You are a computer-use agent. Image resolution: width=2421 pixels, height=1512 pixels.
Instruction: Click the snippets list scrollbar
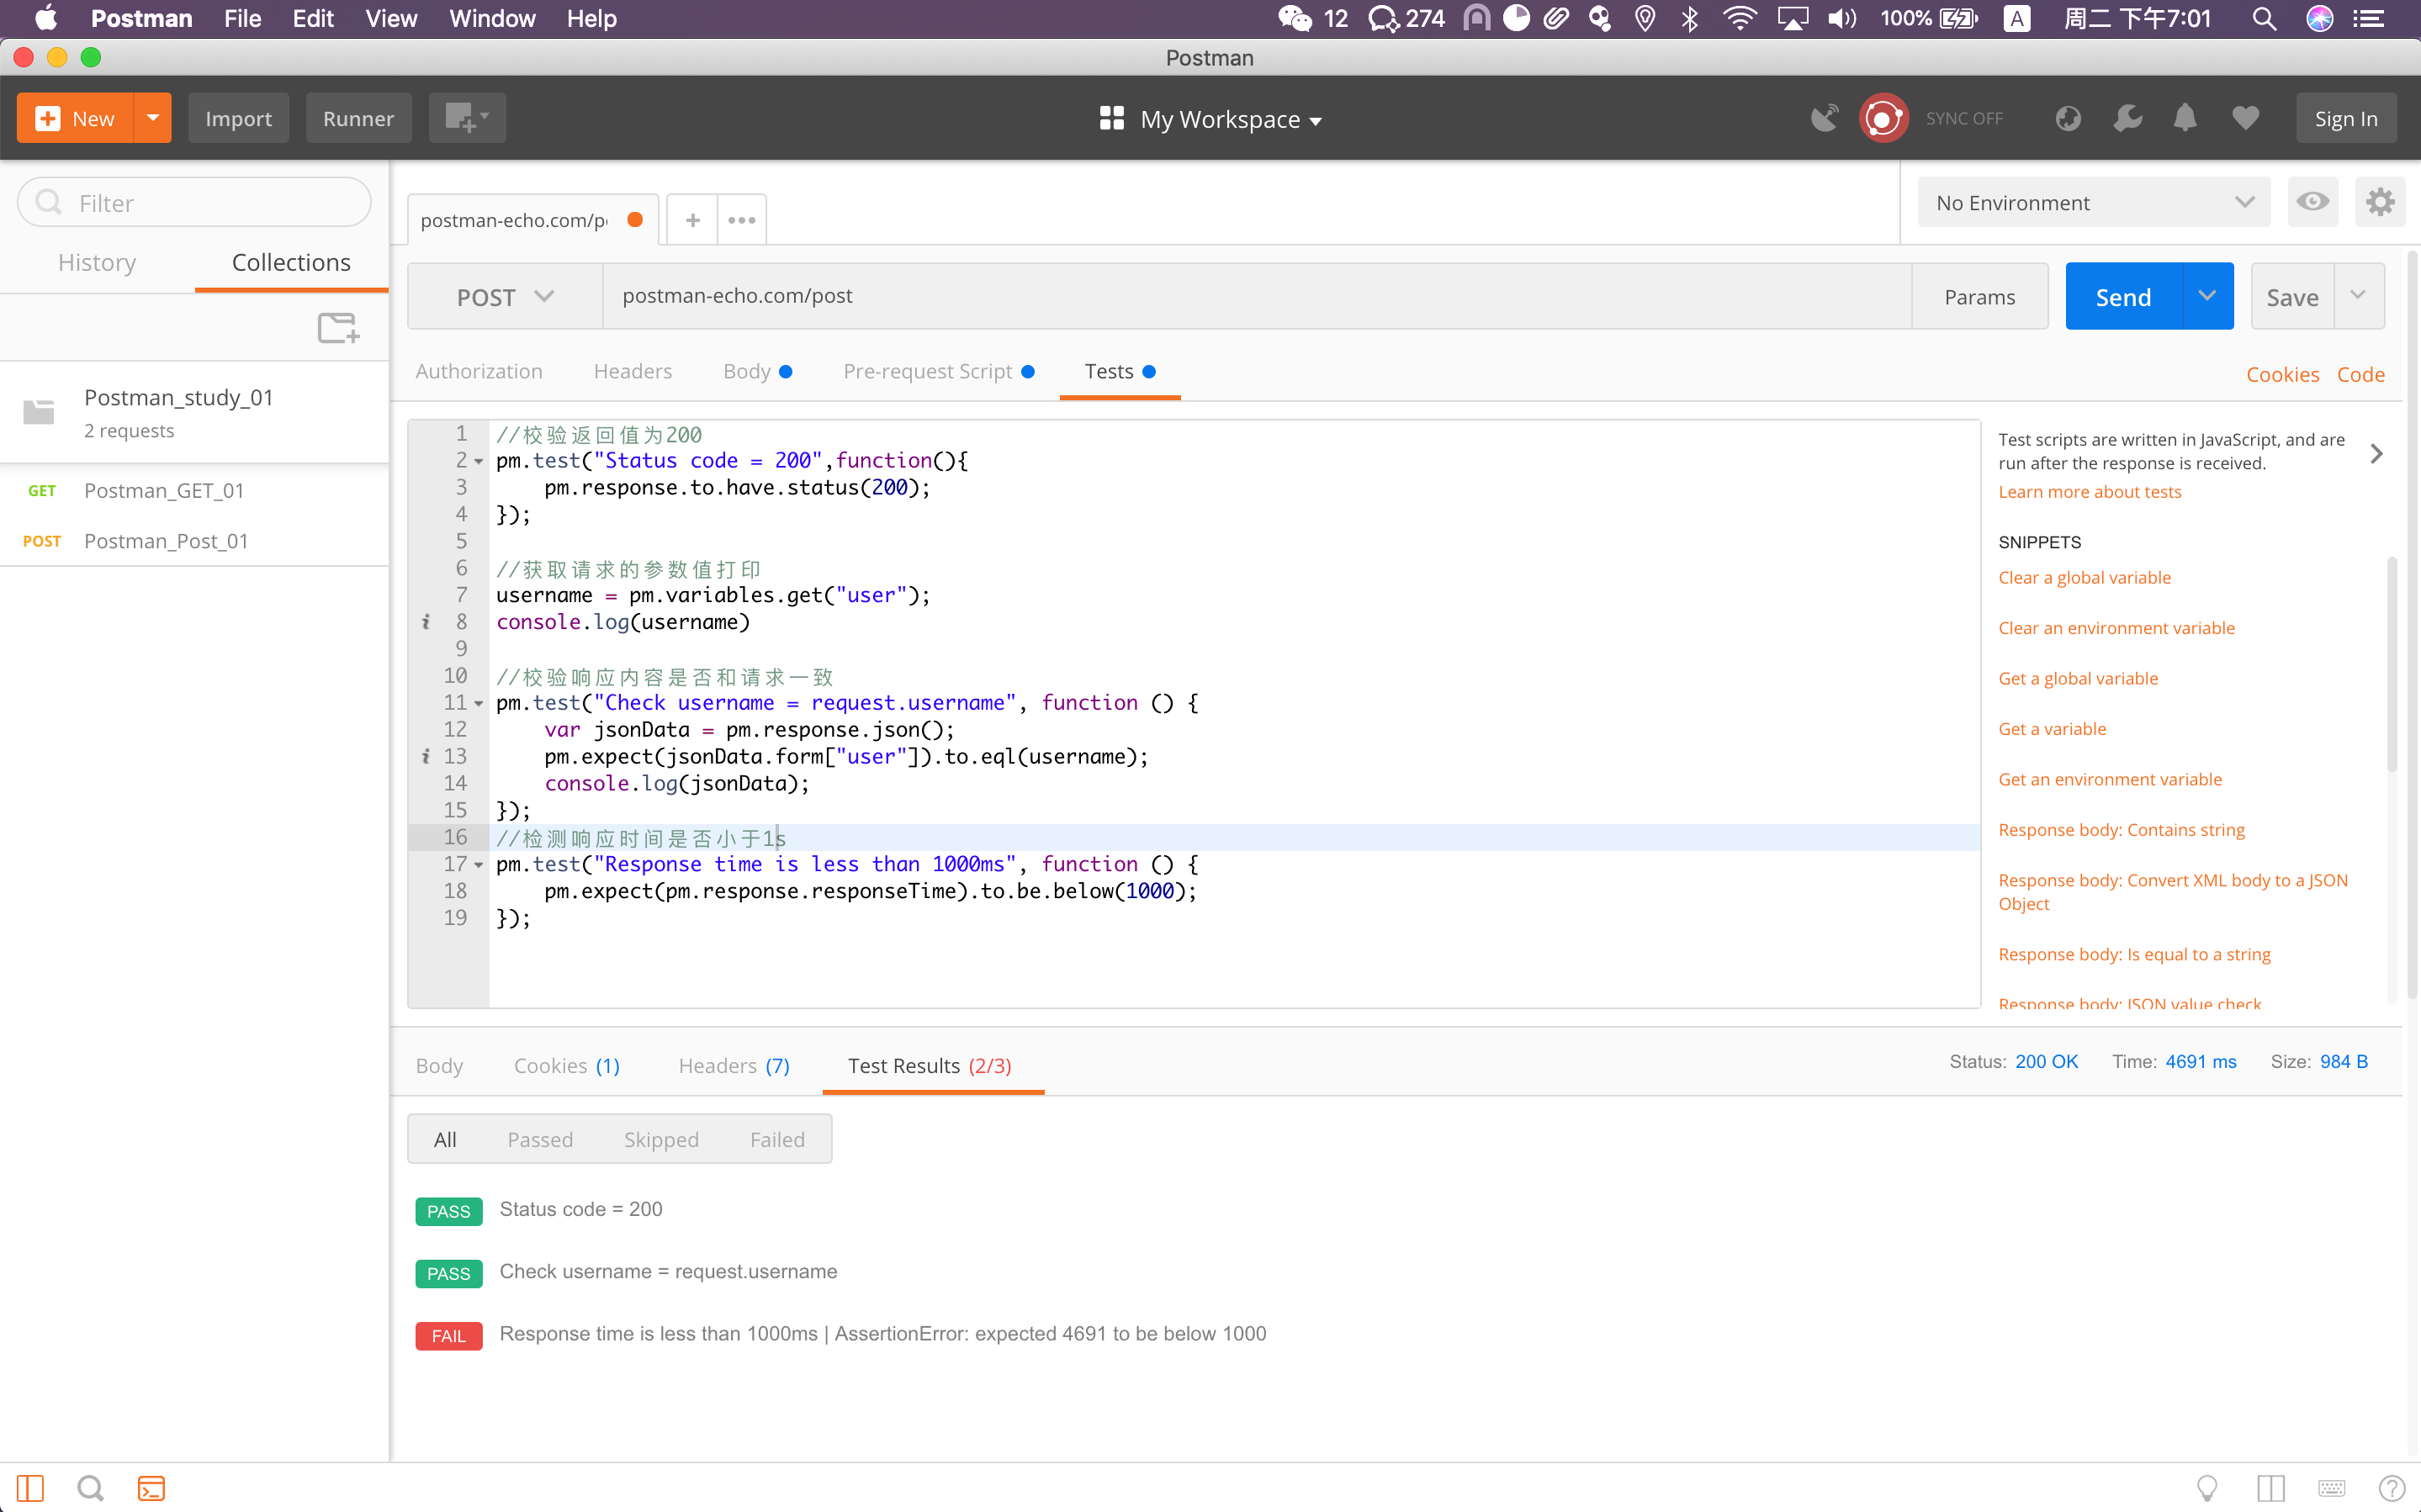tap(2391, 664)
